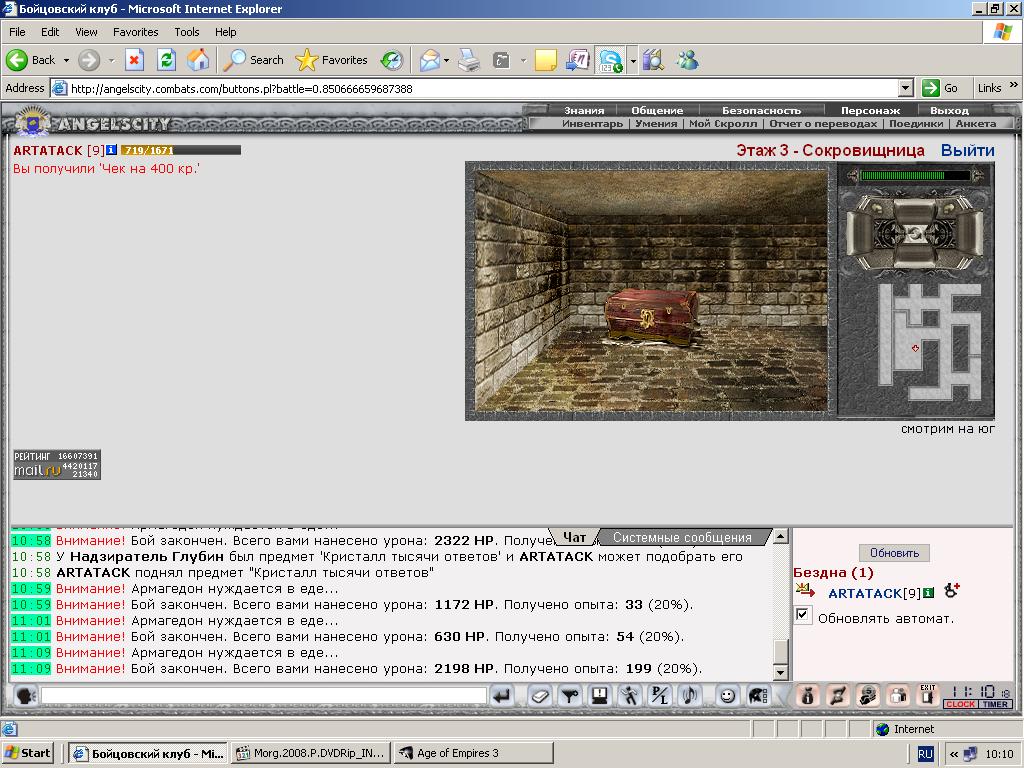Click the 'Обновить' button

894,552
